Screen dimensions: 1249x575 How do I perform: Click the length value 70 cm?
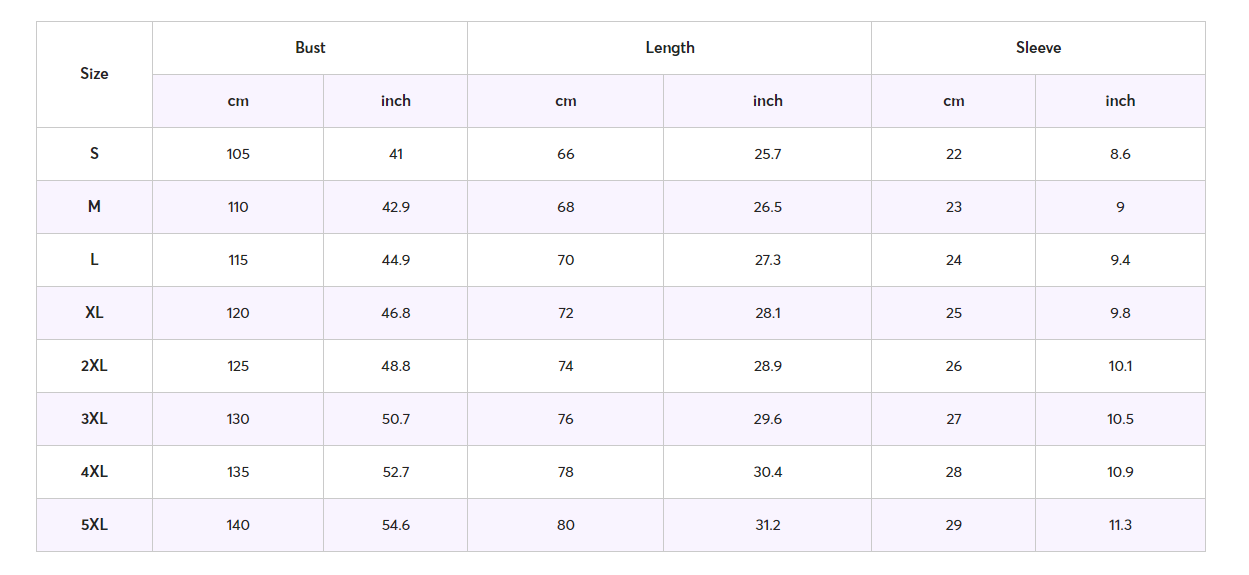click(x=566, y=260)
